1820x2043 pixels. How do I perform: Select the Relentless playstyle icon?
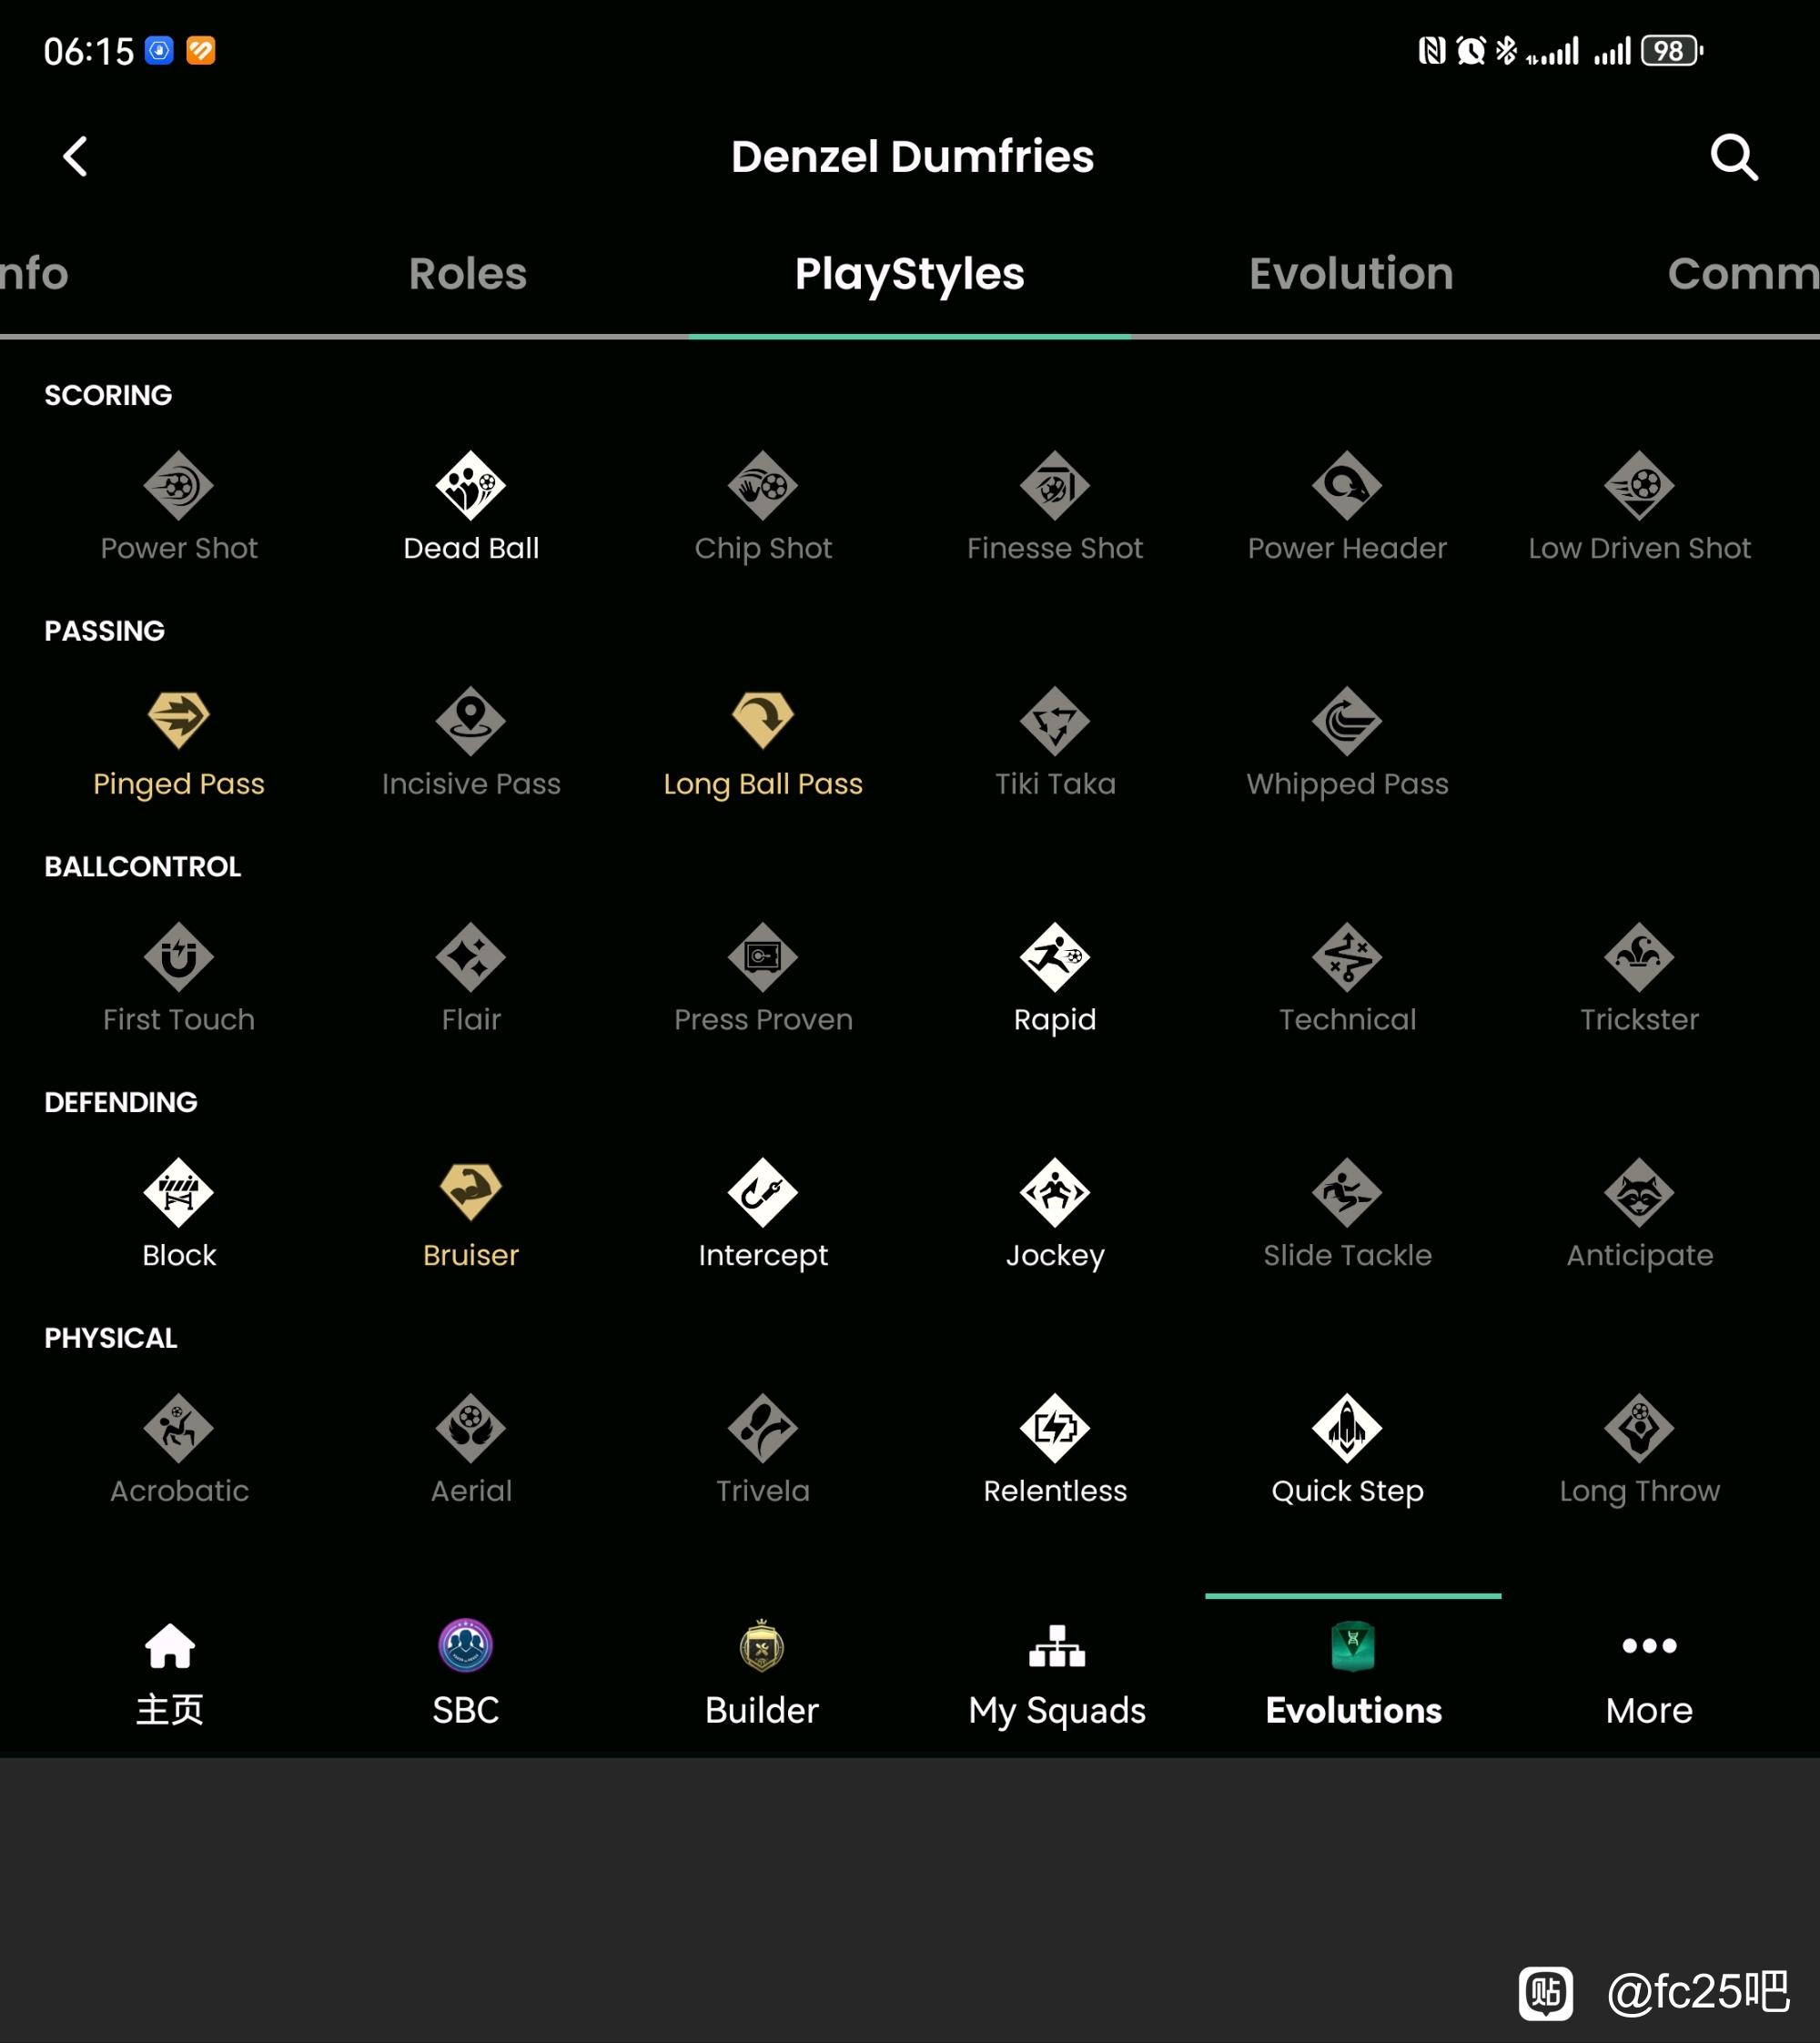tap(1055, 1428)
